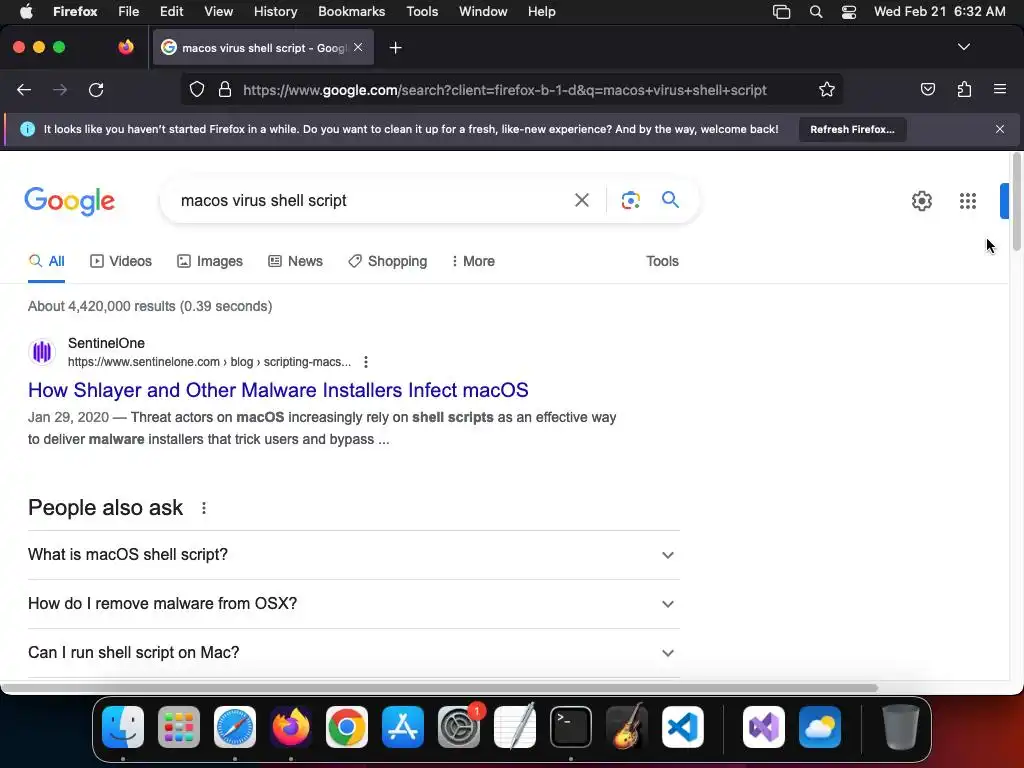Launch Finder from the dock
The image size is (1024, 768).
click(x=123, y=727)
